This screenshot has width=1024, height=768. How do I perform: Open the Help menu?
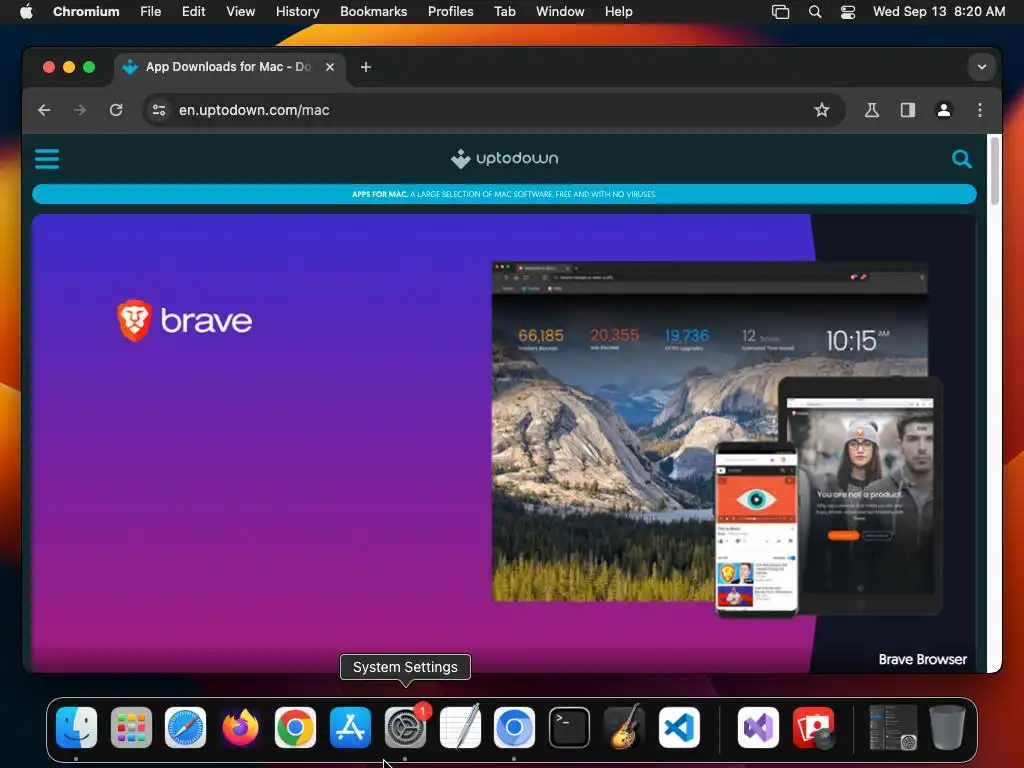618,11
